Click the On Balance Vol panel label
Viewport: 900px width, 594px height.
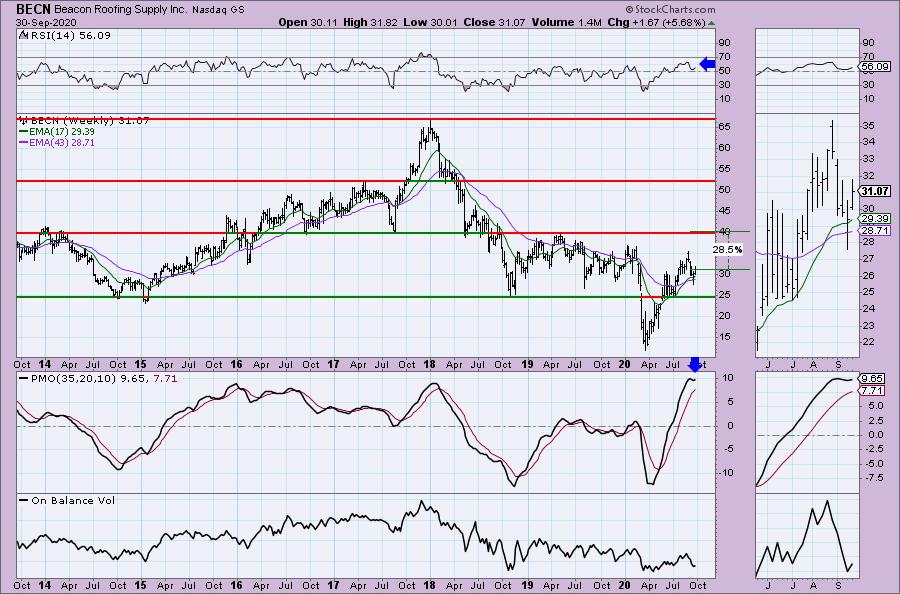point(67,500)
